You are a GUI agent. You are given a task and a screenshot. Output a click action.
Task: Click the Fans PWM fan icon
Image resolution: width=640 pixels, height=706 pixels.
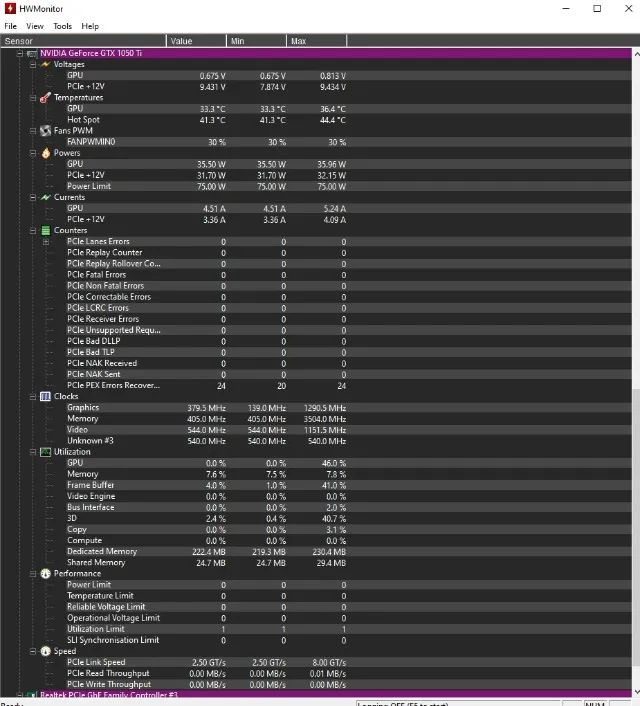45,131
